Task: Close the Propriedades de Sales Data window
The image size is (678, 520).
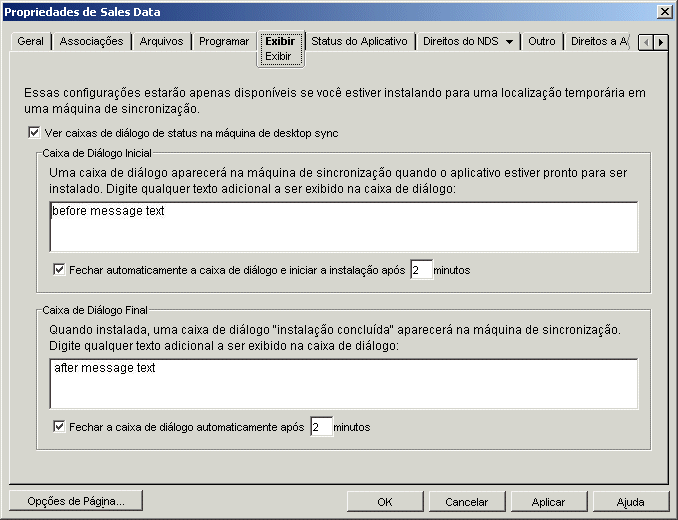Action: click(664, 12)
